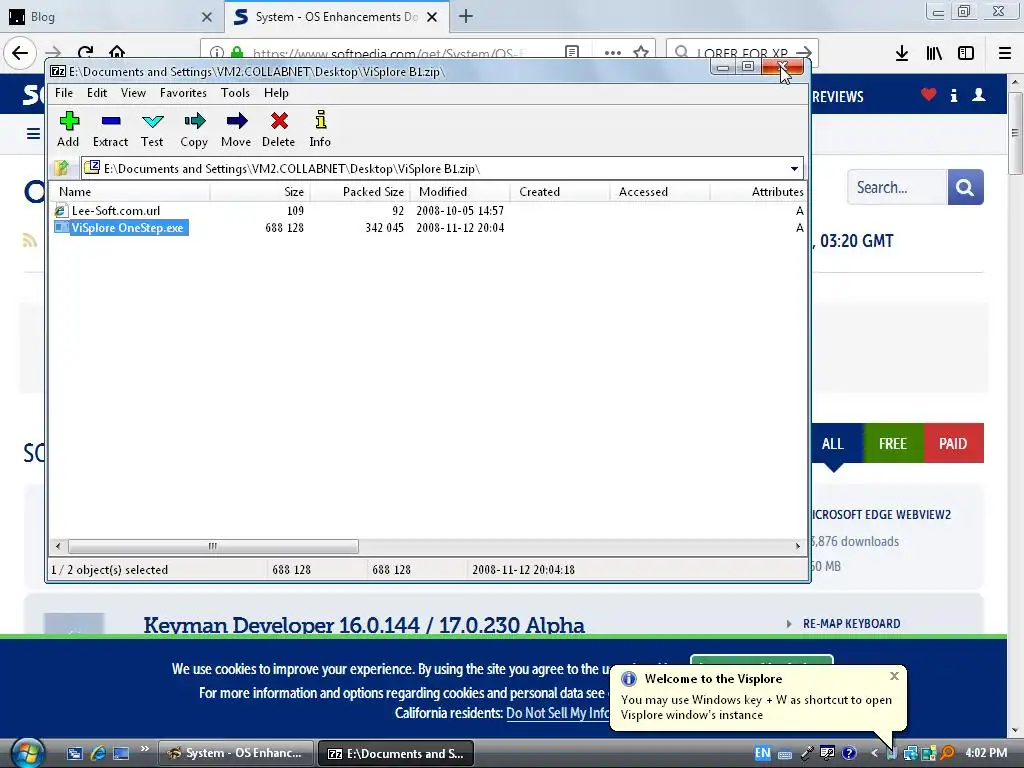Go back in the browser
Viewport: 1024px width, 768px height.
pyautogui.click(x=20, y=53)
